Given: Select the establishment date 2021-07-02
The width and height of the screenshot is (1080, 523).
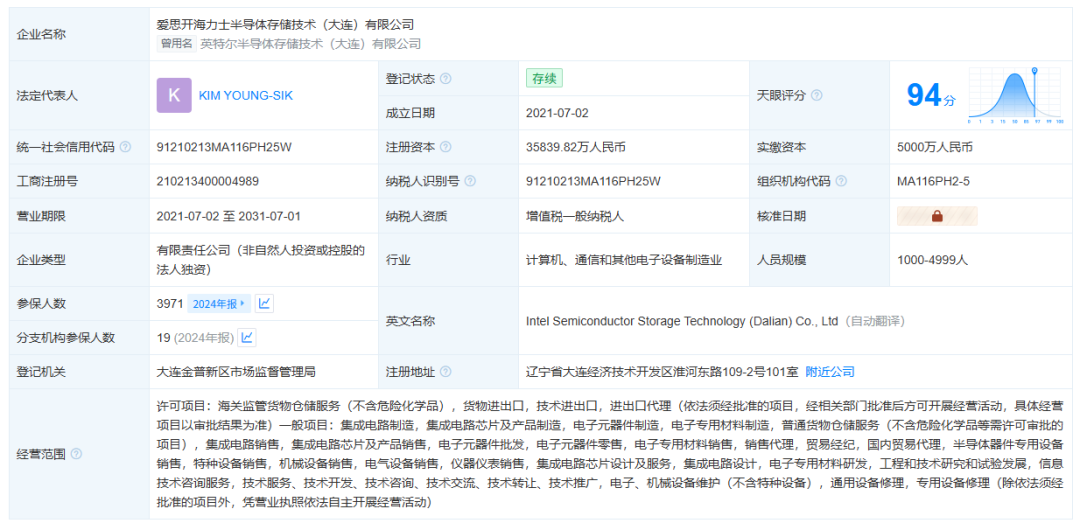Looking at the screenshot, I should [557, 113].
